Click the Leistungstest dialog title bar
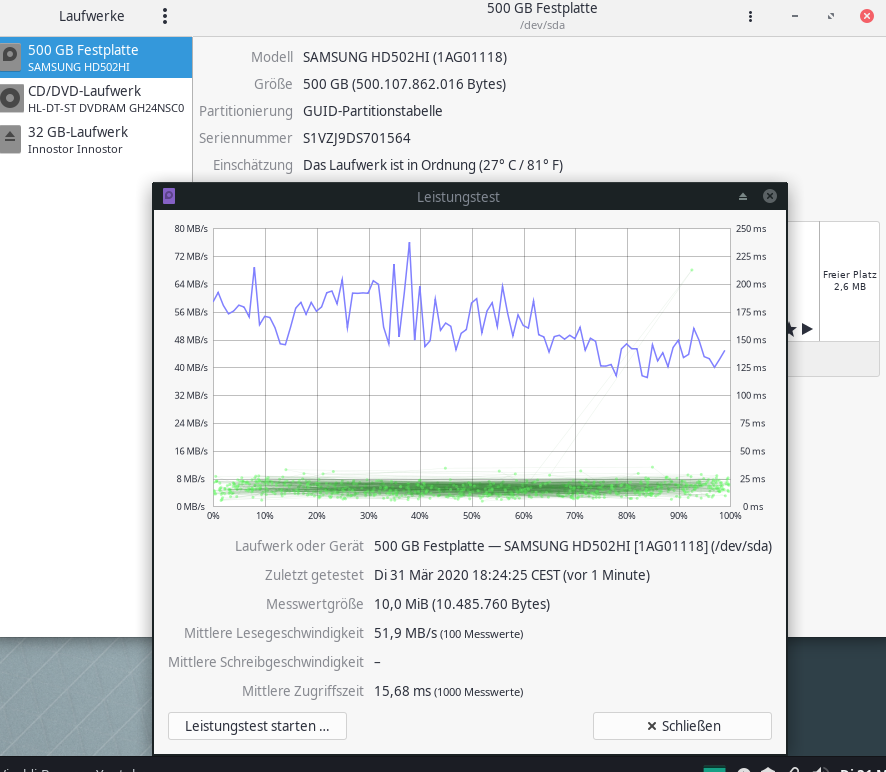The image size is (886, 772). tap(458, 197)
